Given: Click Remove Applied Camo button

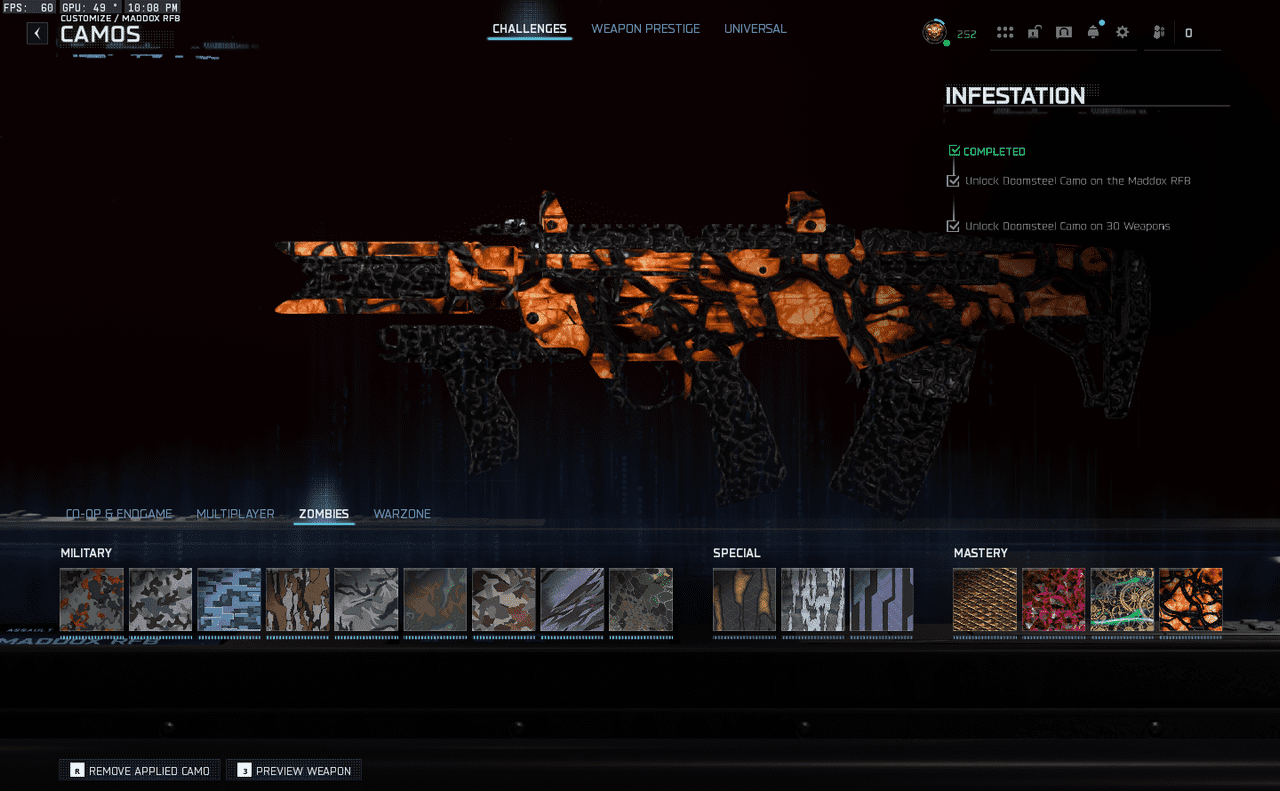Looking at the screenshot, I should [x=140, y=770].
